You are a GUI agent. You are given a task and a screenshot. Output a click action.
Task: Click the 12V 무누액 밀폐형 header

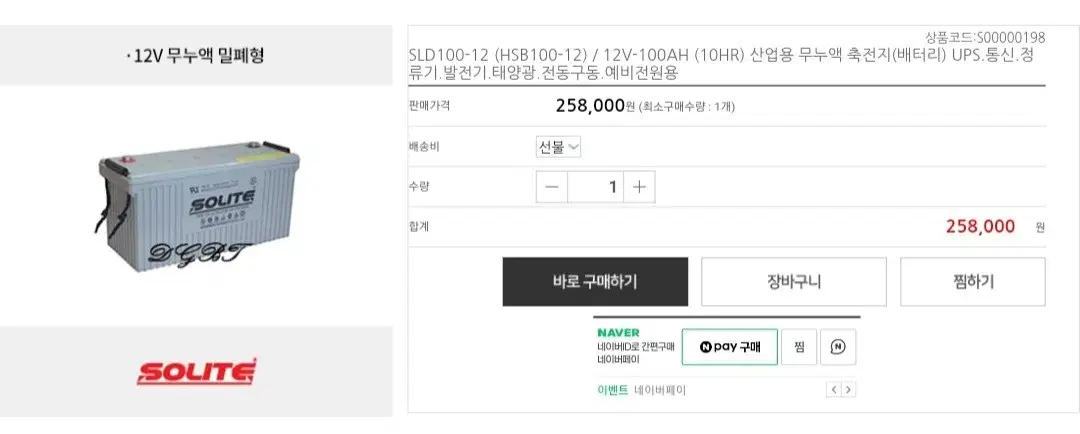coord(196,55)
